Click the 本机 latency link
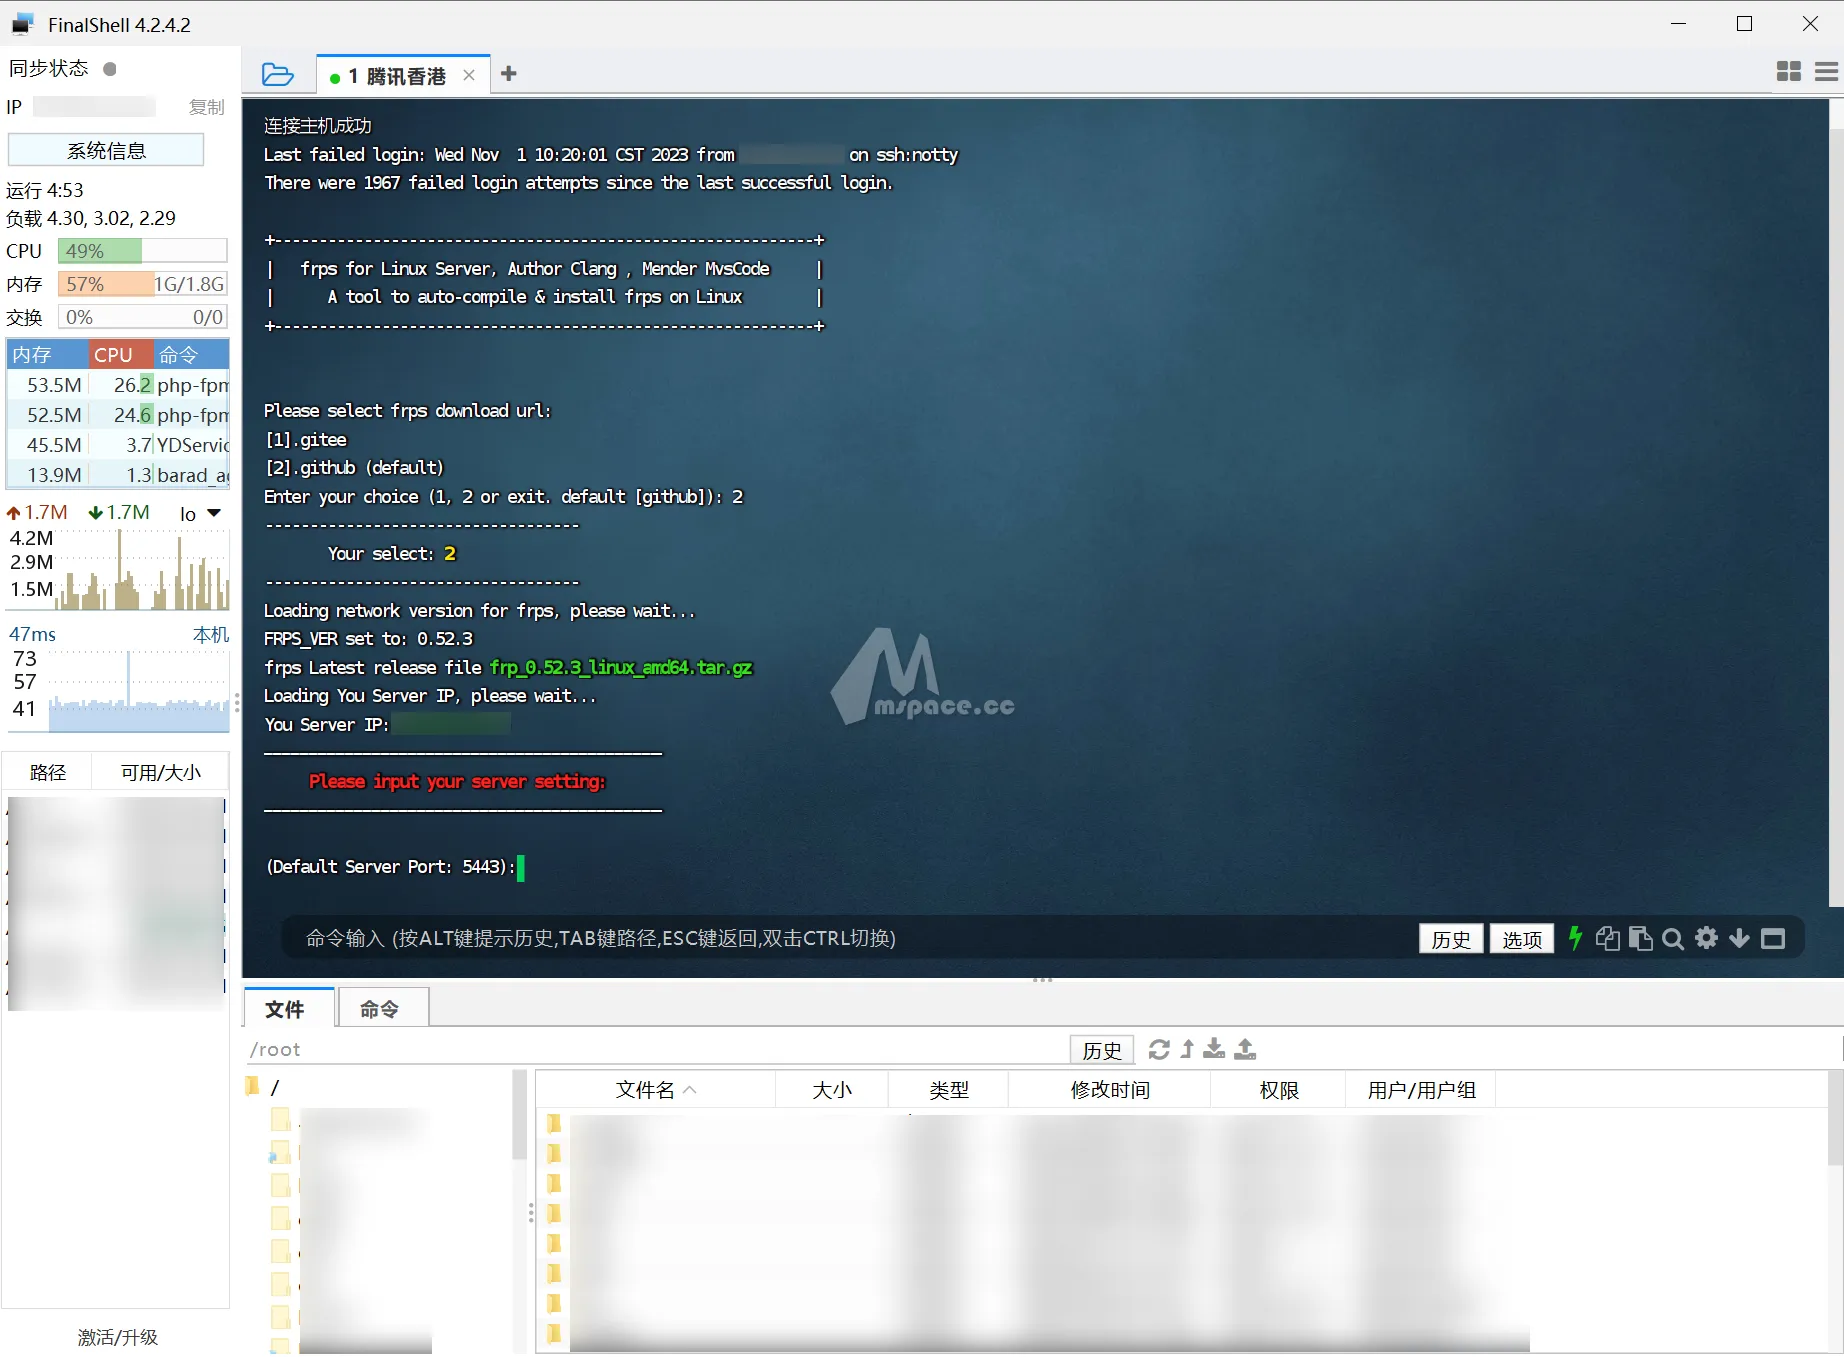 point(211,635)
